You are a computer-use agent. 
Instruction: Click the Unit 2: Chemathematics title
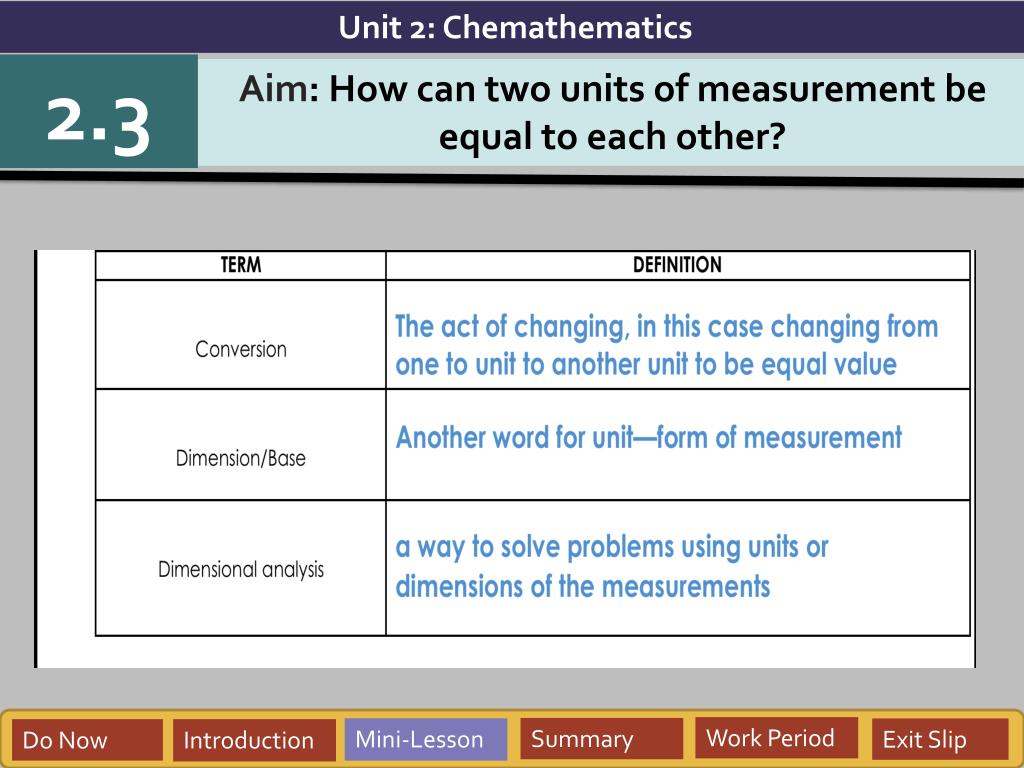[x=515, y=27]
